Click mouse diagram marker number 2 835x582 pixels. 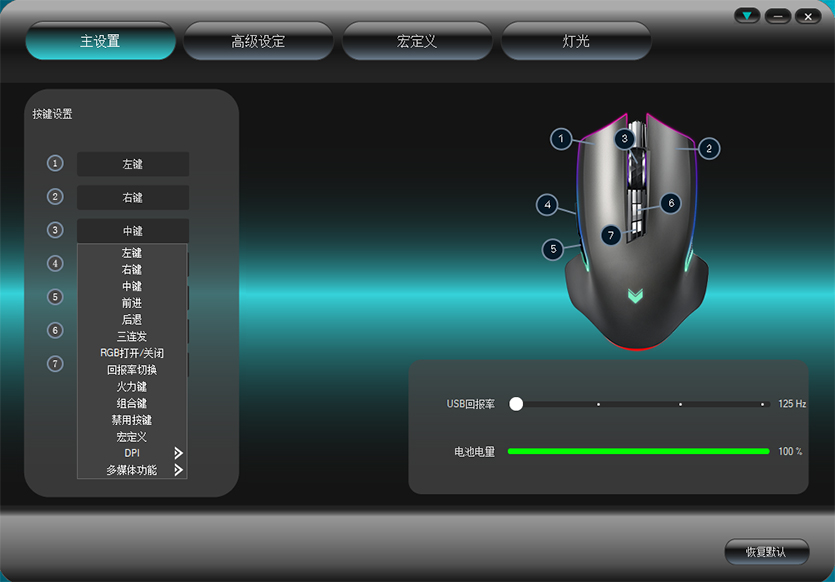[709, 149]
